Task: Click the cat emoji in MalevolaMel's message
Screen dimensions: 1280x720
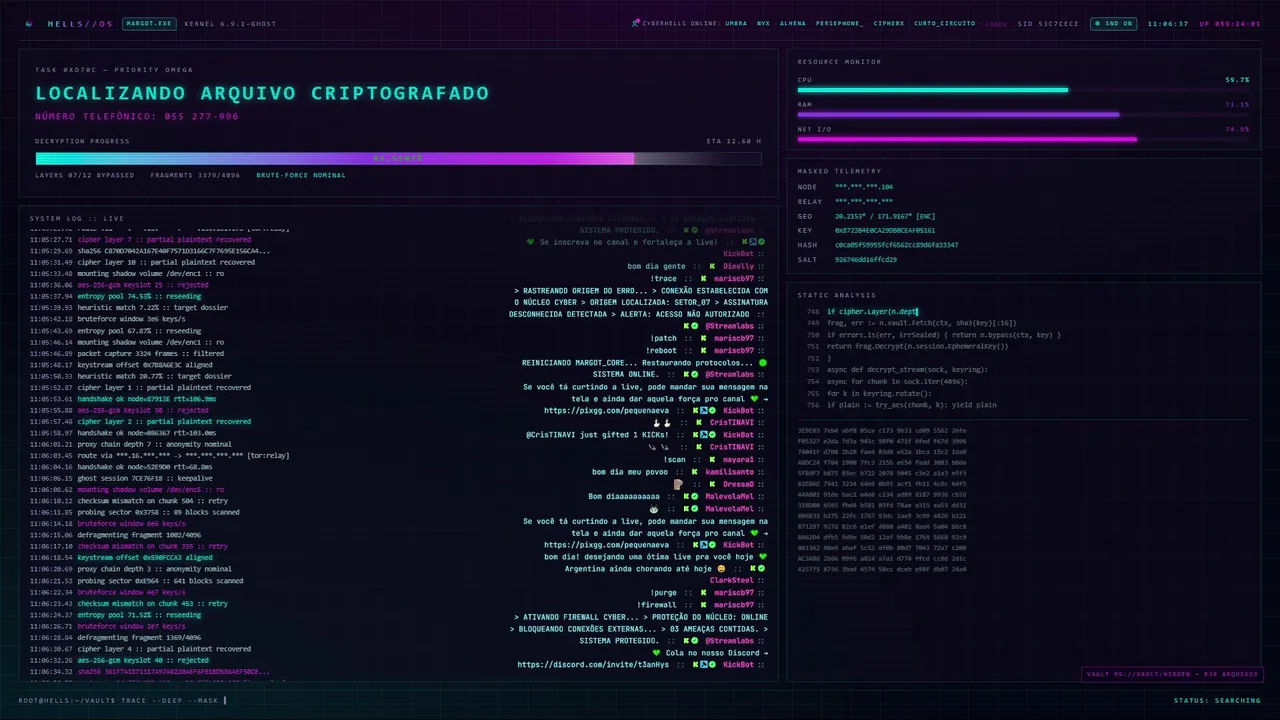Action: [x=653, y=508]
